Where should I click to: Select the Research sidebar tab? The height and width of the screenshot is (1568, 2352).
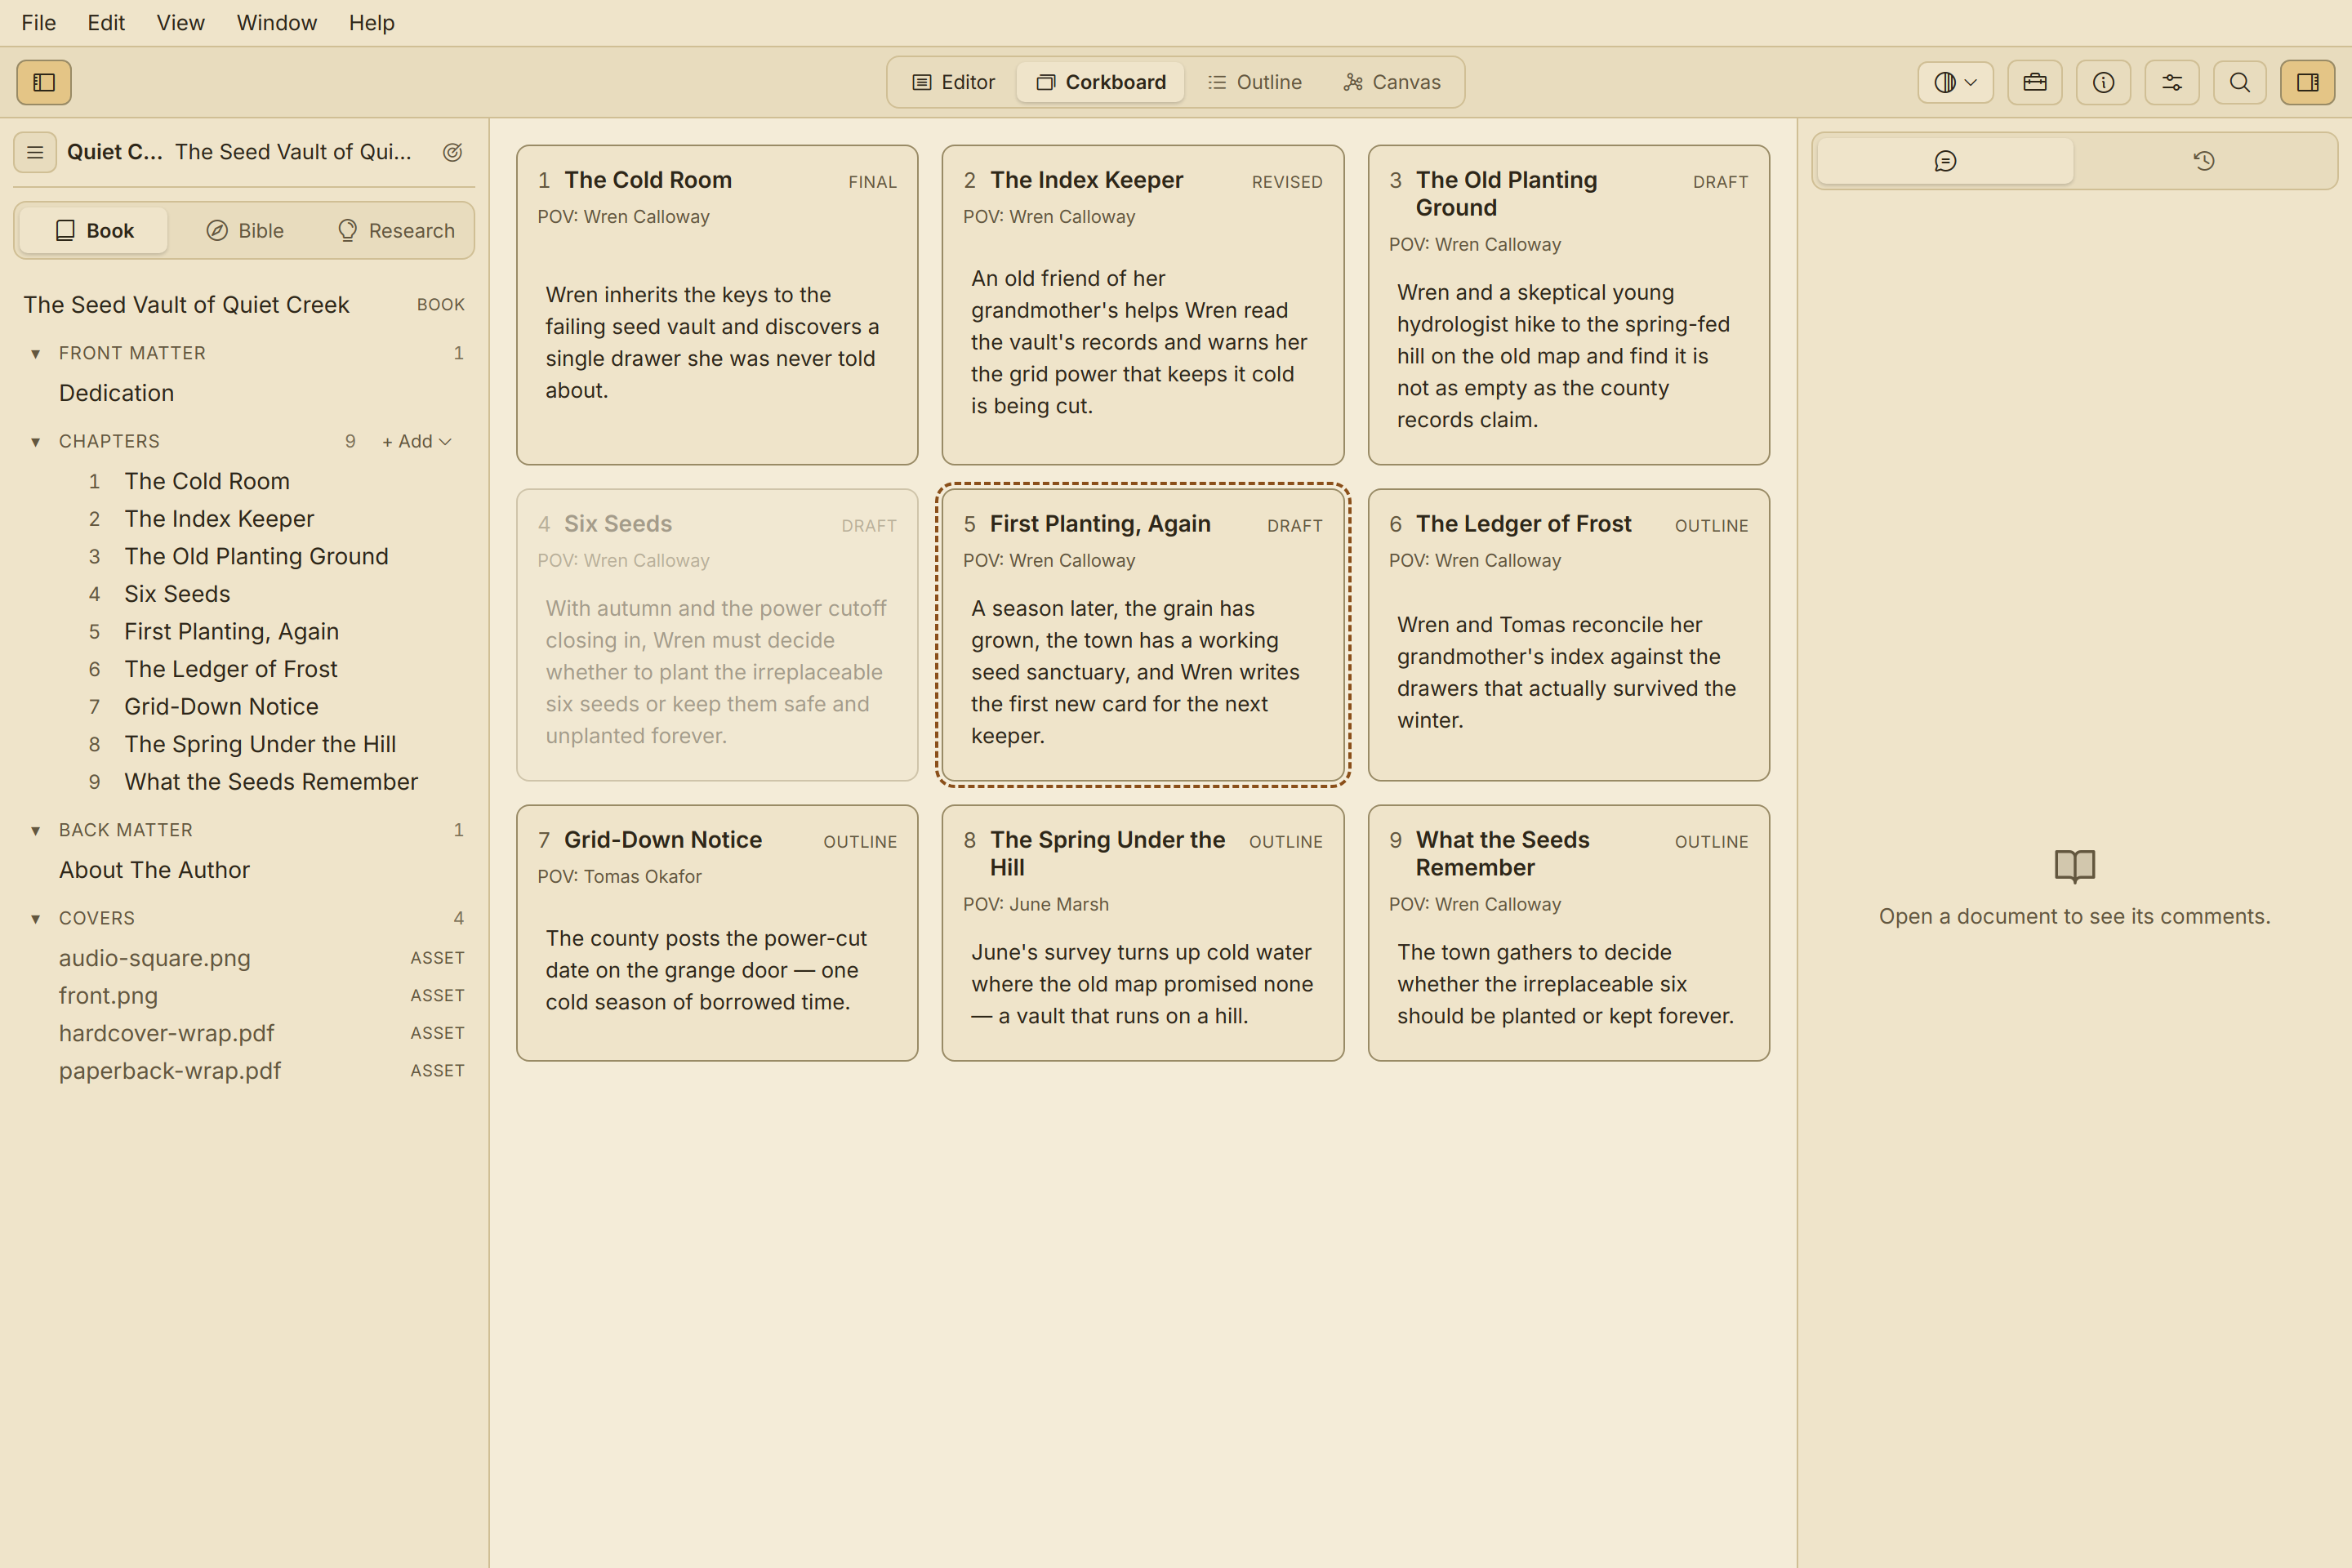point(396,231)
